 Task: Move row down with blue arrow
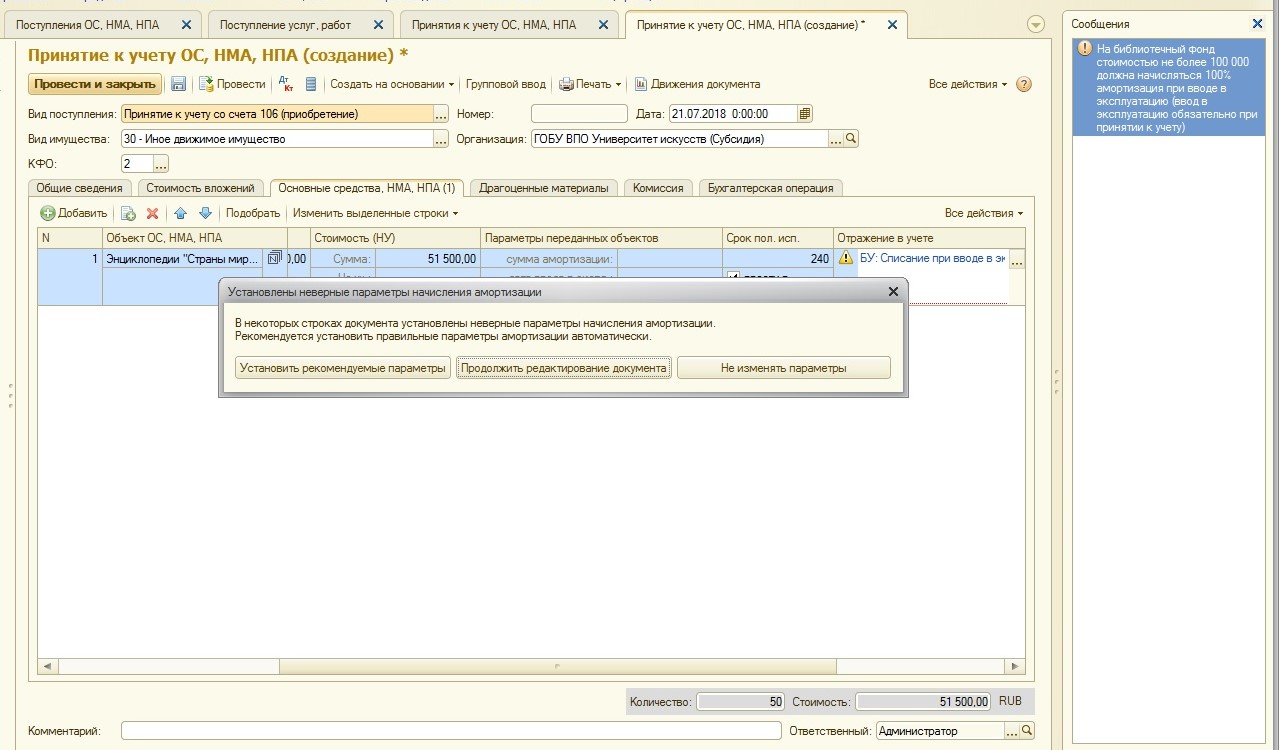click(x=205, y=213)
